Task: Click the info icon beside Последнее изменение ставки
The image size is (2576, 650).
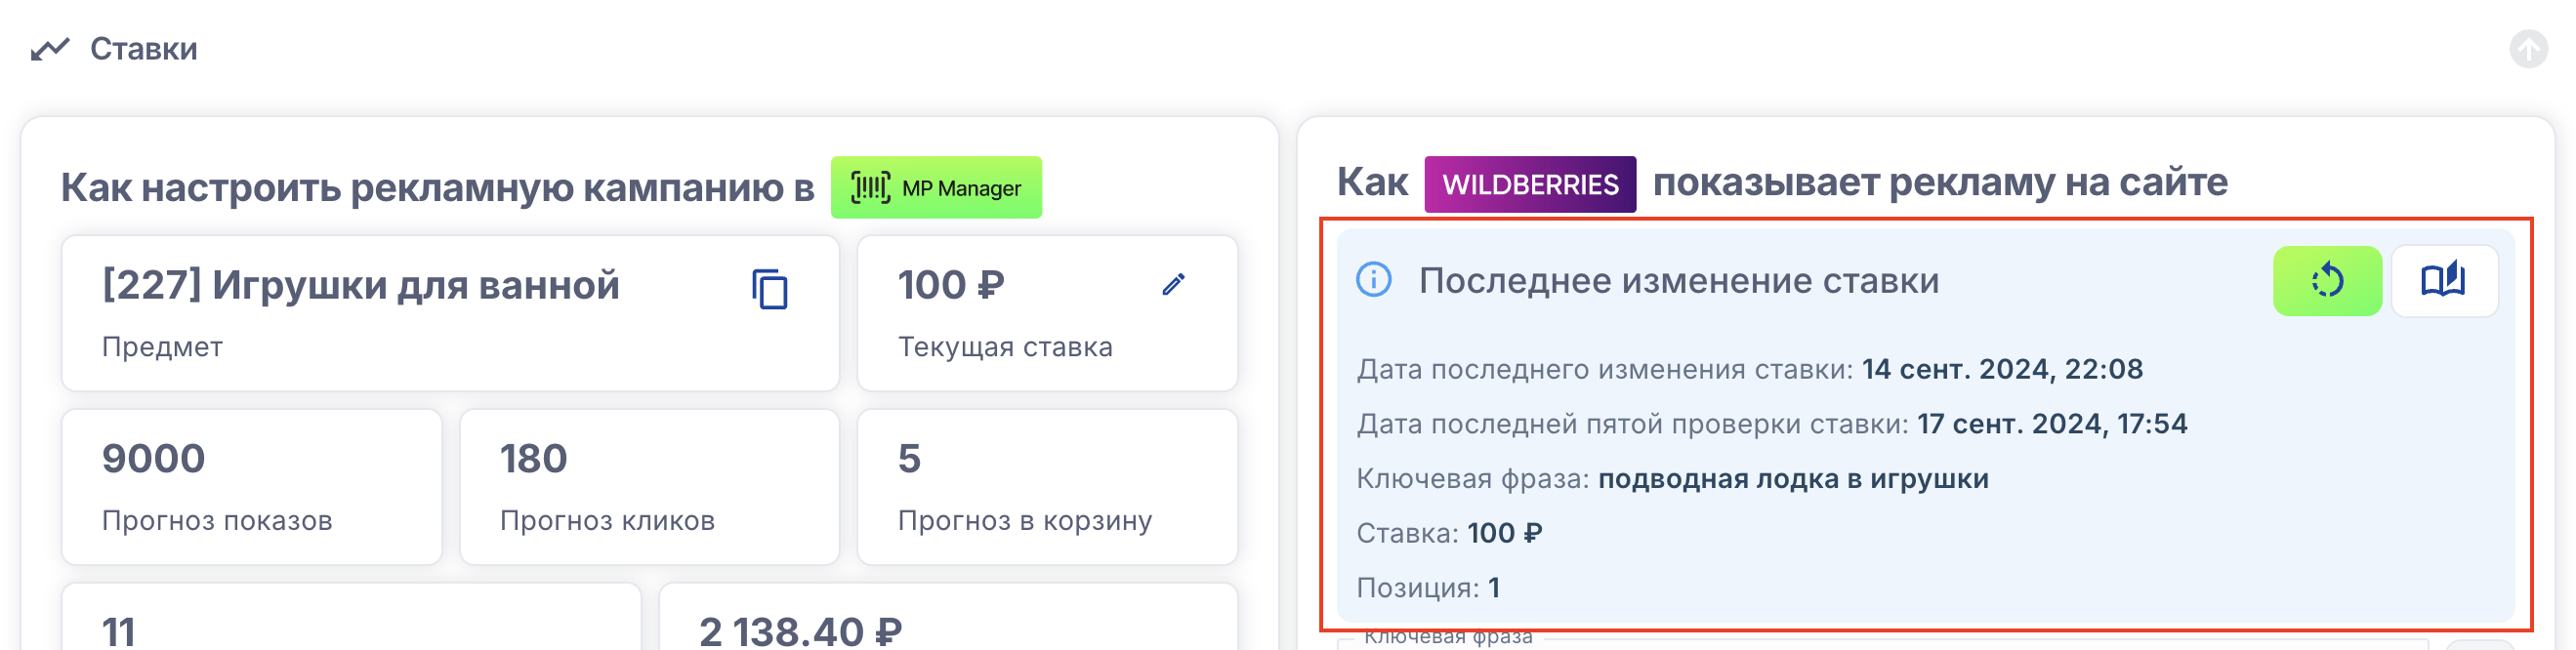Action: (1373, 280)
